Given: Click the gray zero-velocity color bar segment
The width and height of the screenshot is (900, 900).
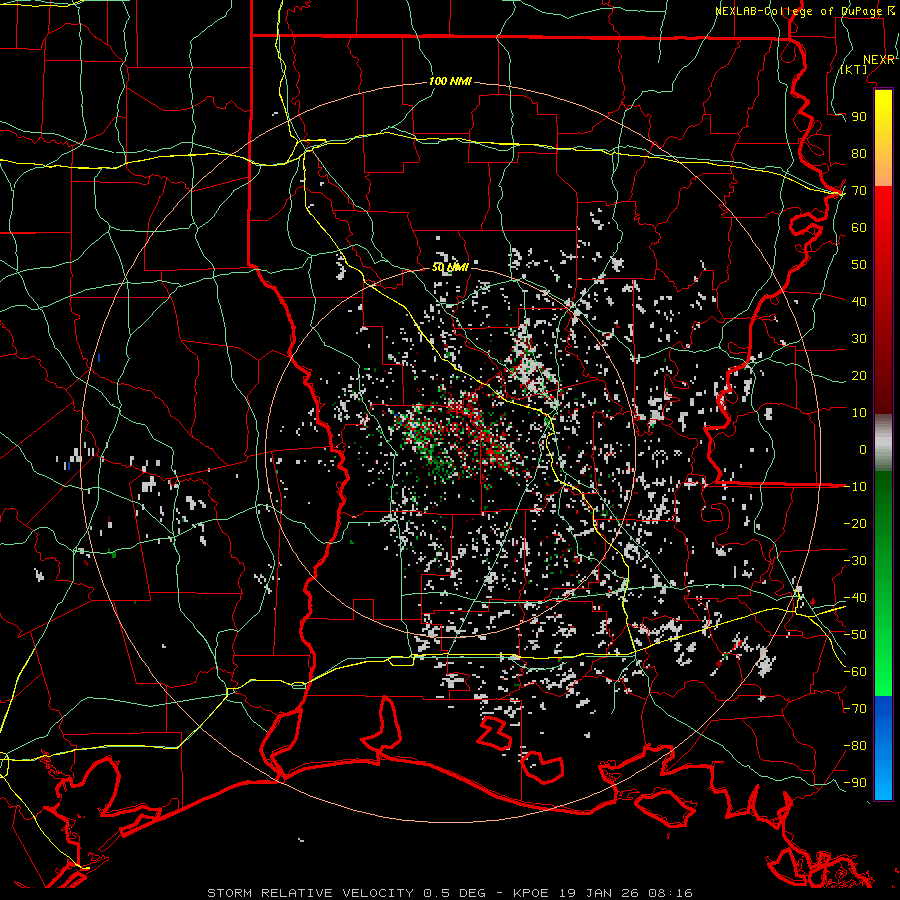Looking at the screenshot, I should coord(883,443).
